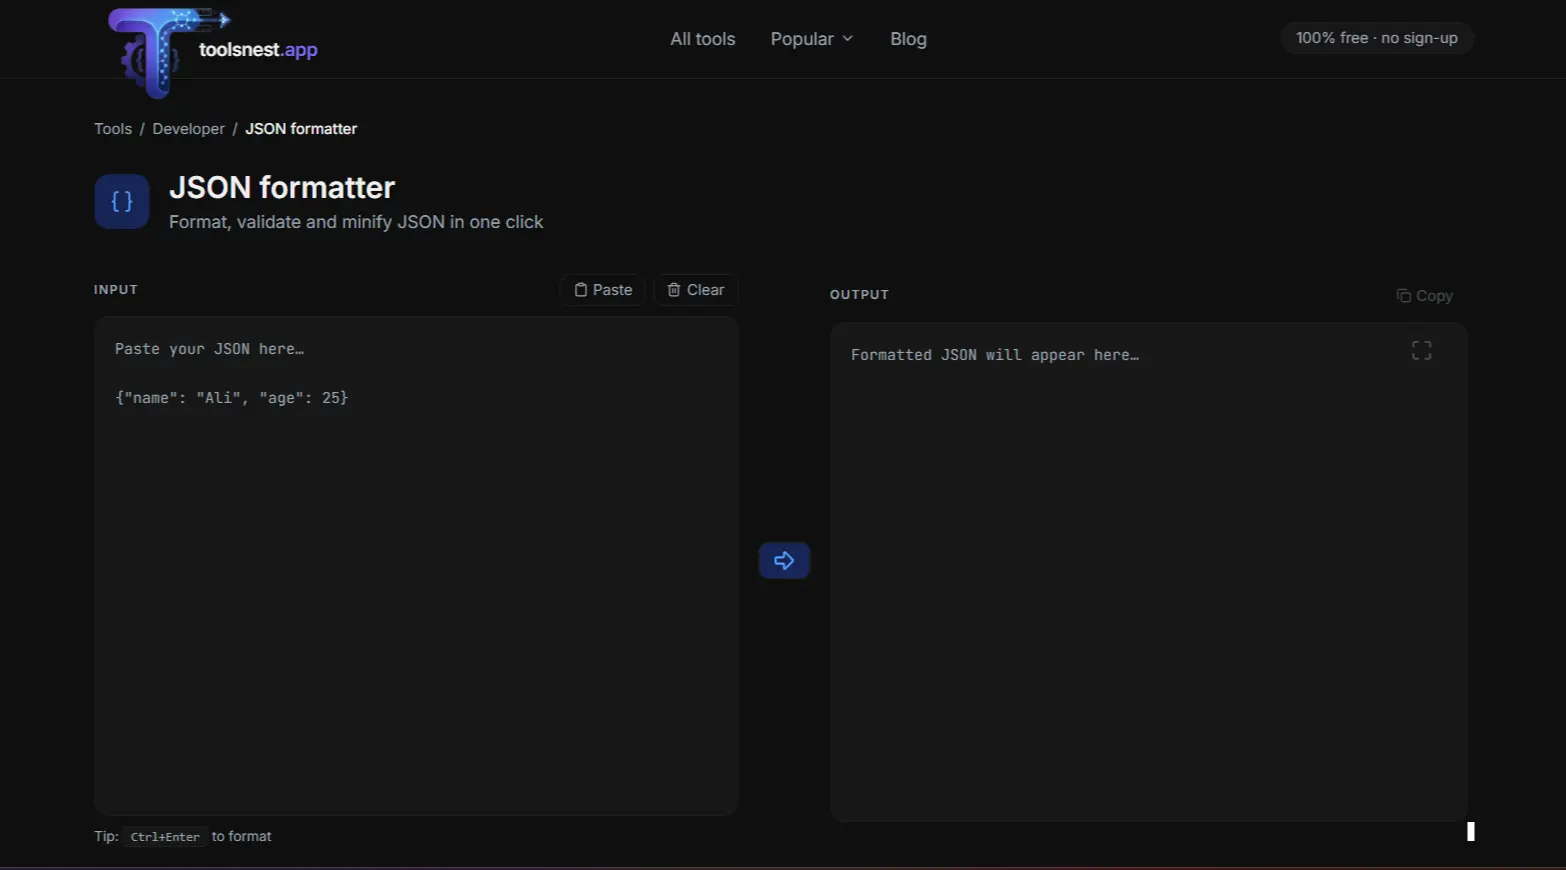1566x870 pixels.
Task: Go to the Blog page
Action: [x=908, y=39]
